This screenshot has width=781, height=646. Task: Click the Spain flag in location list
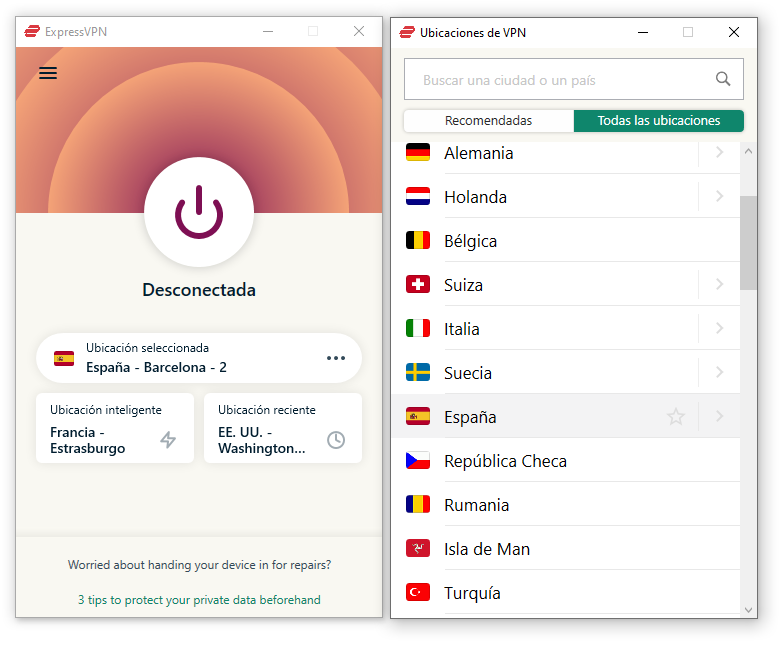coord(418,416)
